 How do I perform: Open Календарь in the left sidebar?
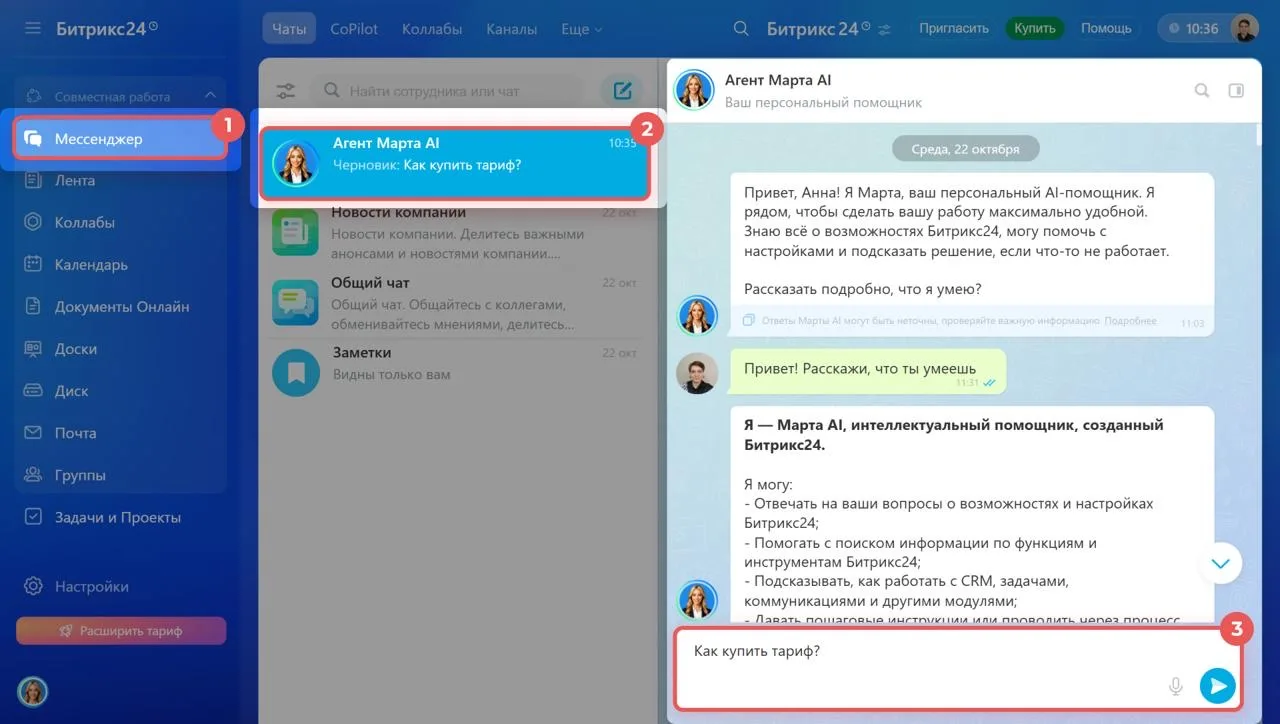[x=90, y=265]
